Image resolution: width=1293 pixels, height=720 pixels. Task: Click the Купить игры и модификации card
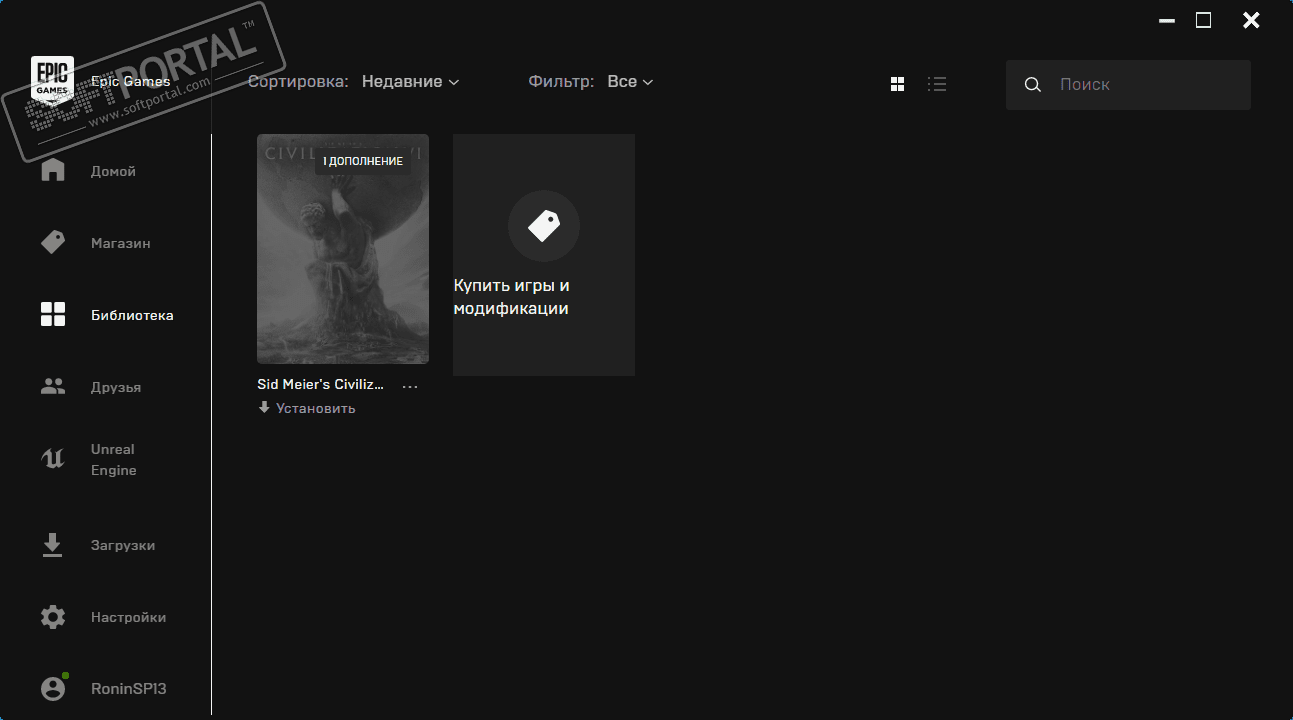coord(544,255)
